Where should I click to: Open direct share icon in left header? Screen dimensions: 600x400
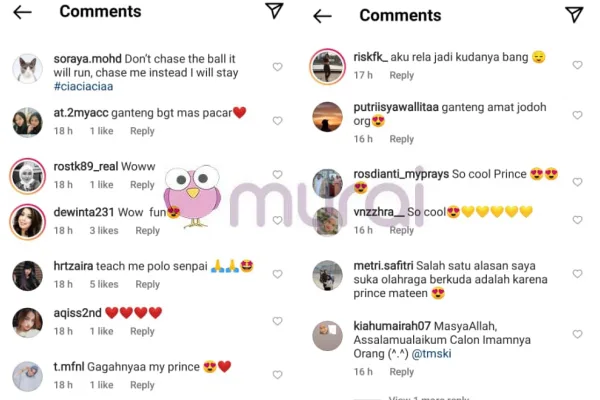point(274,11)
